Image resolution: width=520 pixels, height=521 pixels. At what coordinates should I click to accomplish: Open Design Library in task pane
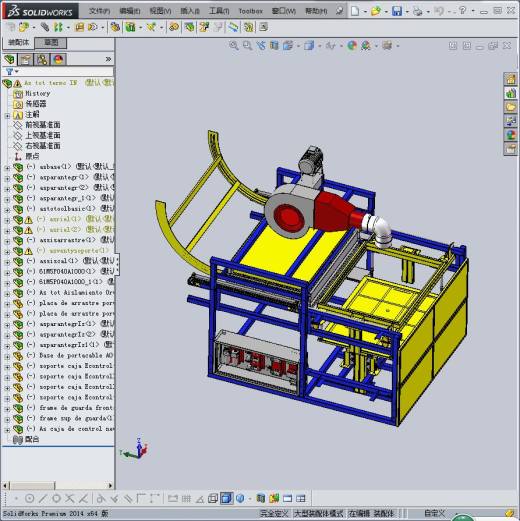click(511, 93)
